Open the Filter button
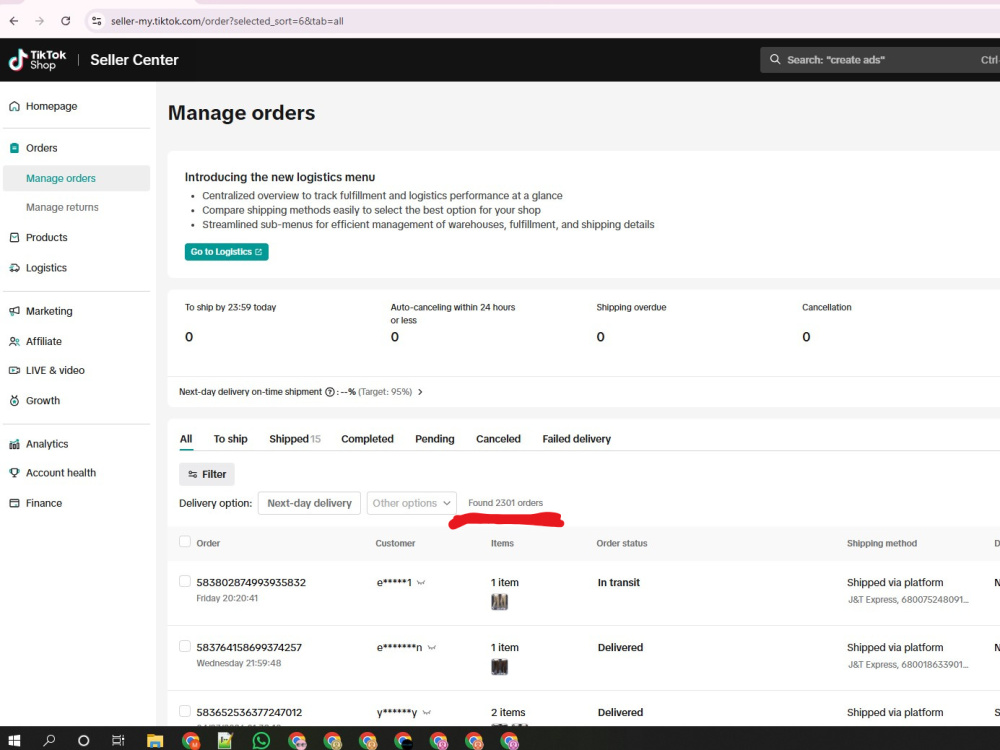The height and width of the screenshot is (750, 1000). click(207, 474)
